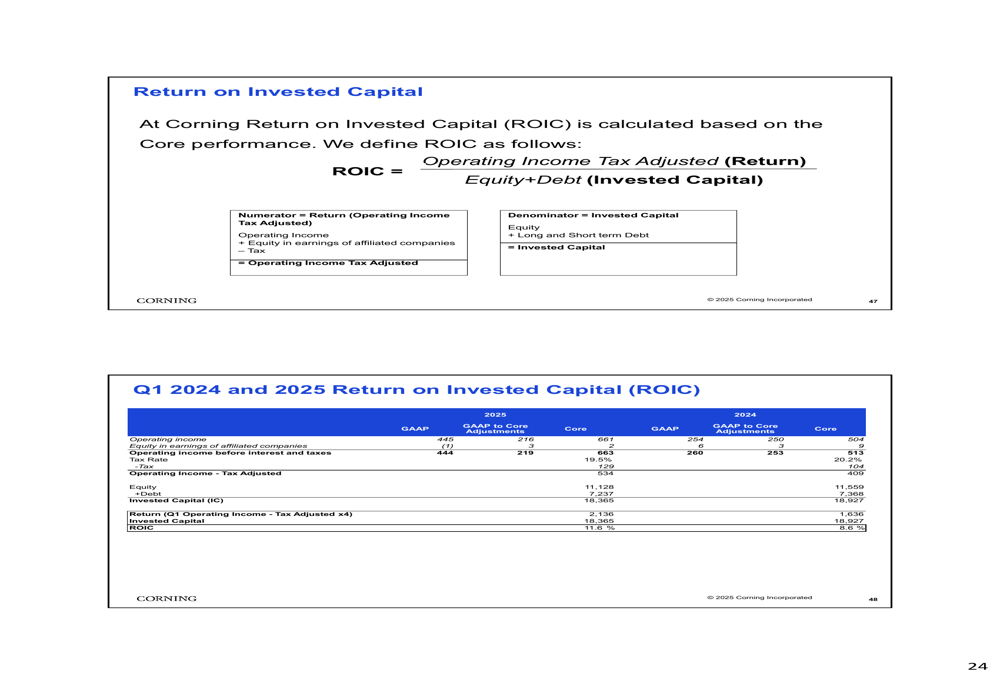
Task: Click the 2024 GAAP operating income value 254
Action: (x=695, y=439)
